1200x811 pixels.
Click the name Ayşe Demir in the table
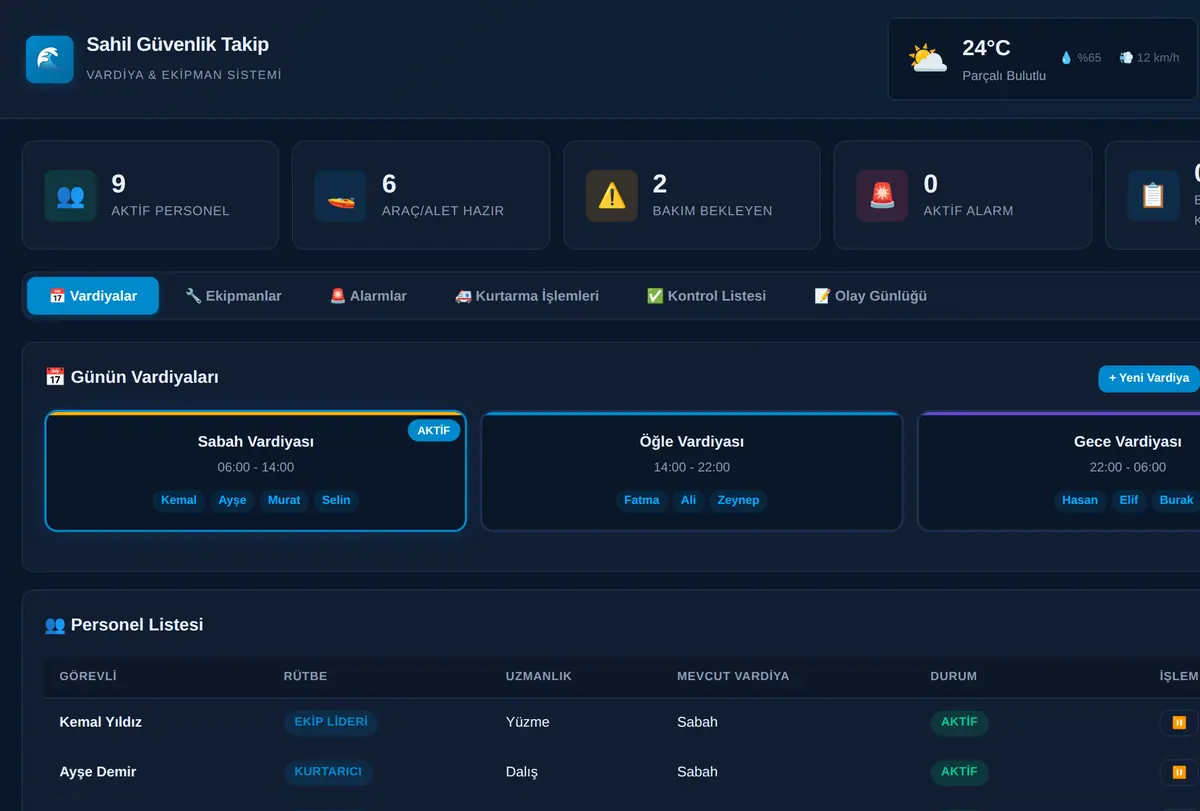point(98,772)
